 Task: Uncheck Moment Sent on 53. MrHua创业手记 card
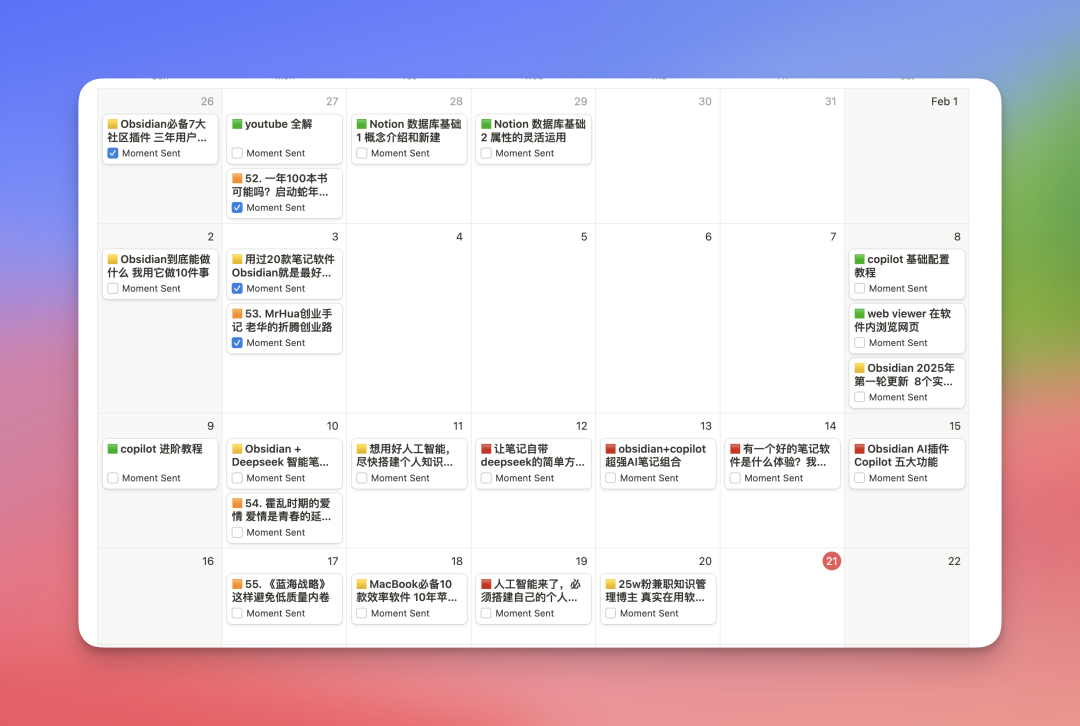pyautogui.click(x=237, y=343)
